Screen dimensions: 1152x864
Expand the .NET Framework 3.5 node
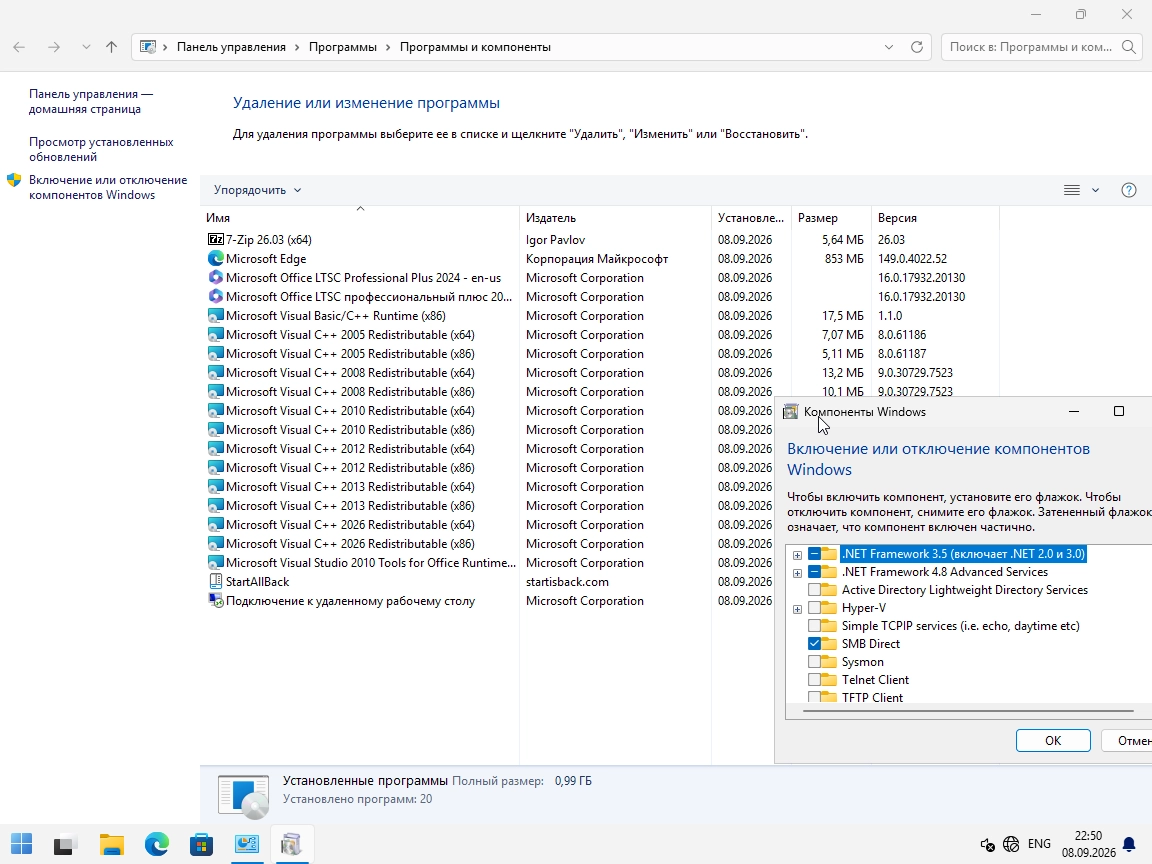point(797,555)
